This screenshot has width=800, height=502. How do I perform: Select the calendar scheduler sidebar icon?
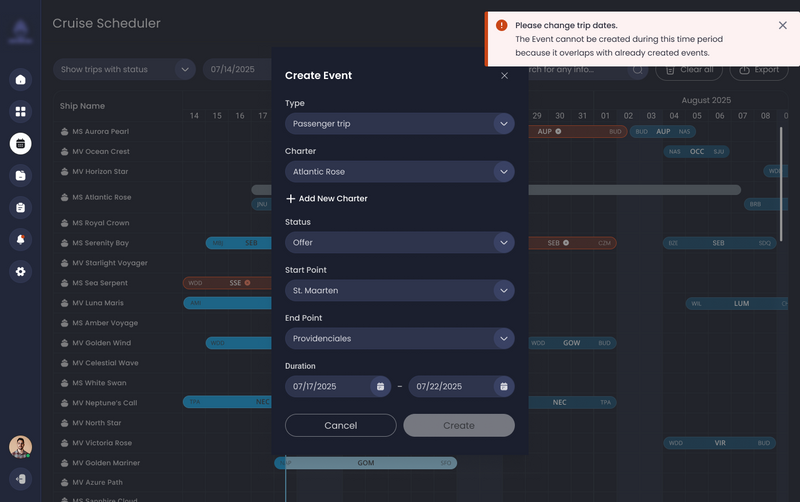(x=20, y=143)
